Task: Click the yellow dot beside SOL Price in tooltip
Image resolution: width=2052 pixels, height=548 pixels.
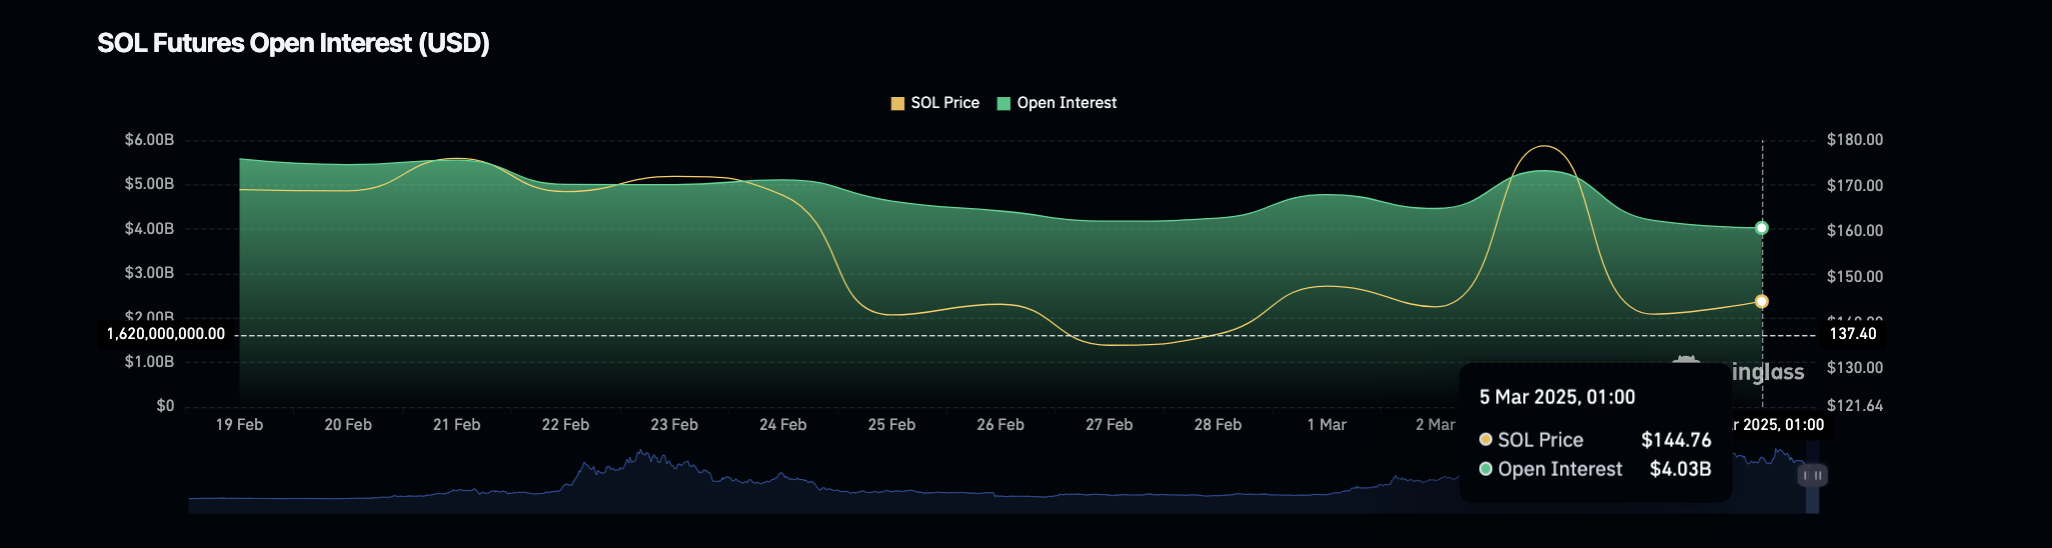Action: tap(1486, 440)
